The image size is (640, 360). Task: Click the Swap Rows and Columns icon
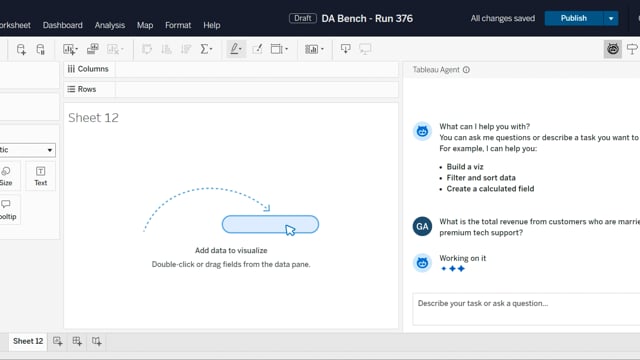tap(147, 49)
